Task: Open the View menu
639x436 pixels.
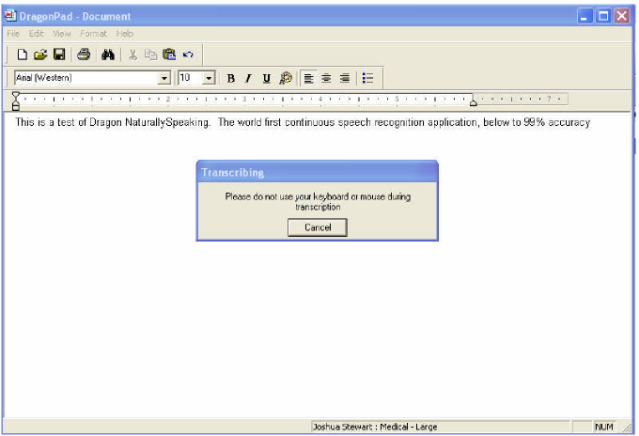Action: (62, 34)
